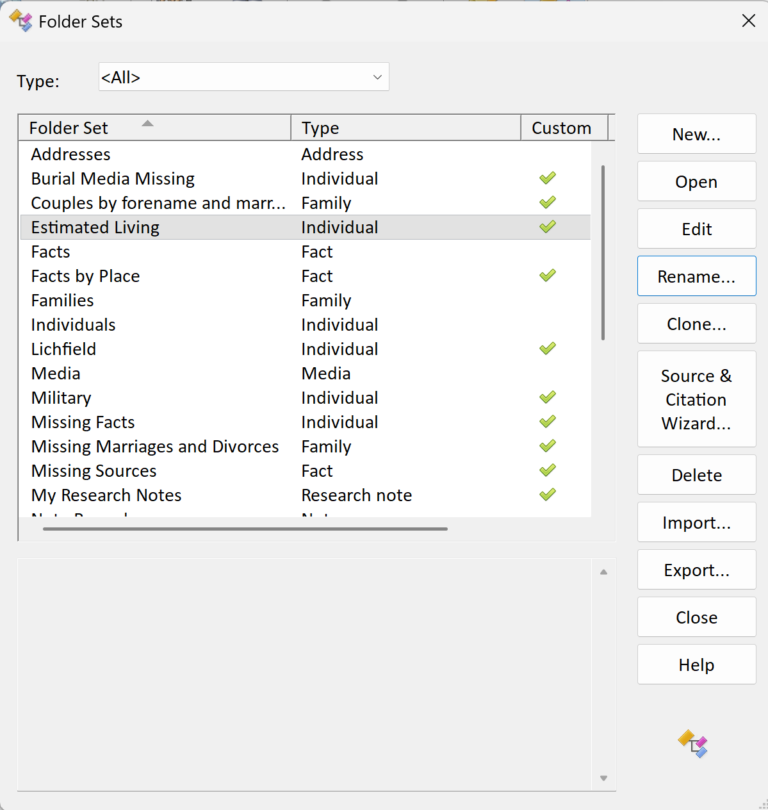Image resolution: width=768 pixels, height=810 pixels.
Task: Click the Folder Sets title bar icon
Action: point(21,21)
